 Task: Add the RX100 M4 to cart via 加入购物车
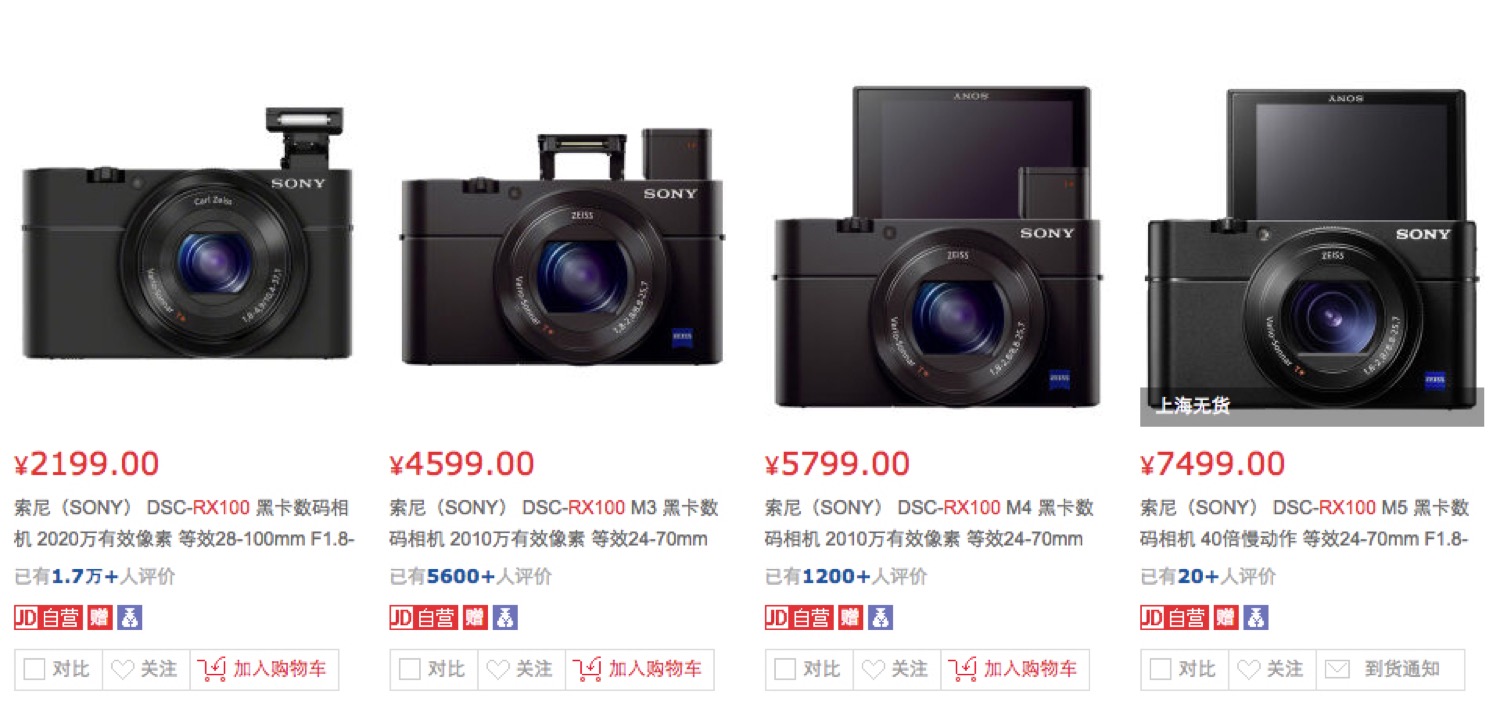[x=1015, y=669]
